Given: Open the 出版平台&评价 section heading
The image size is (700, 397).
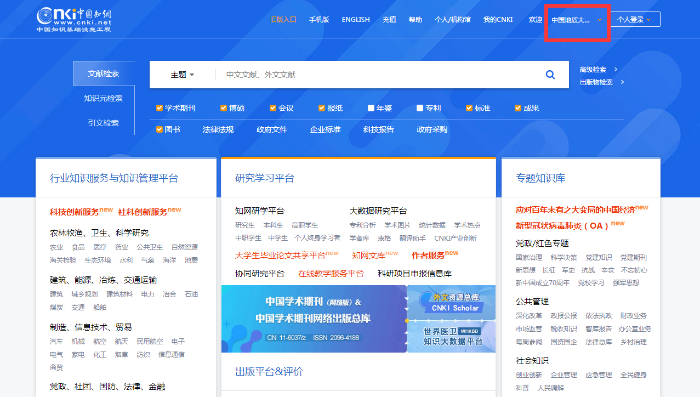Looking at the screenshot, I should (269, 372).
